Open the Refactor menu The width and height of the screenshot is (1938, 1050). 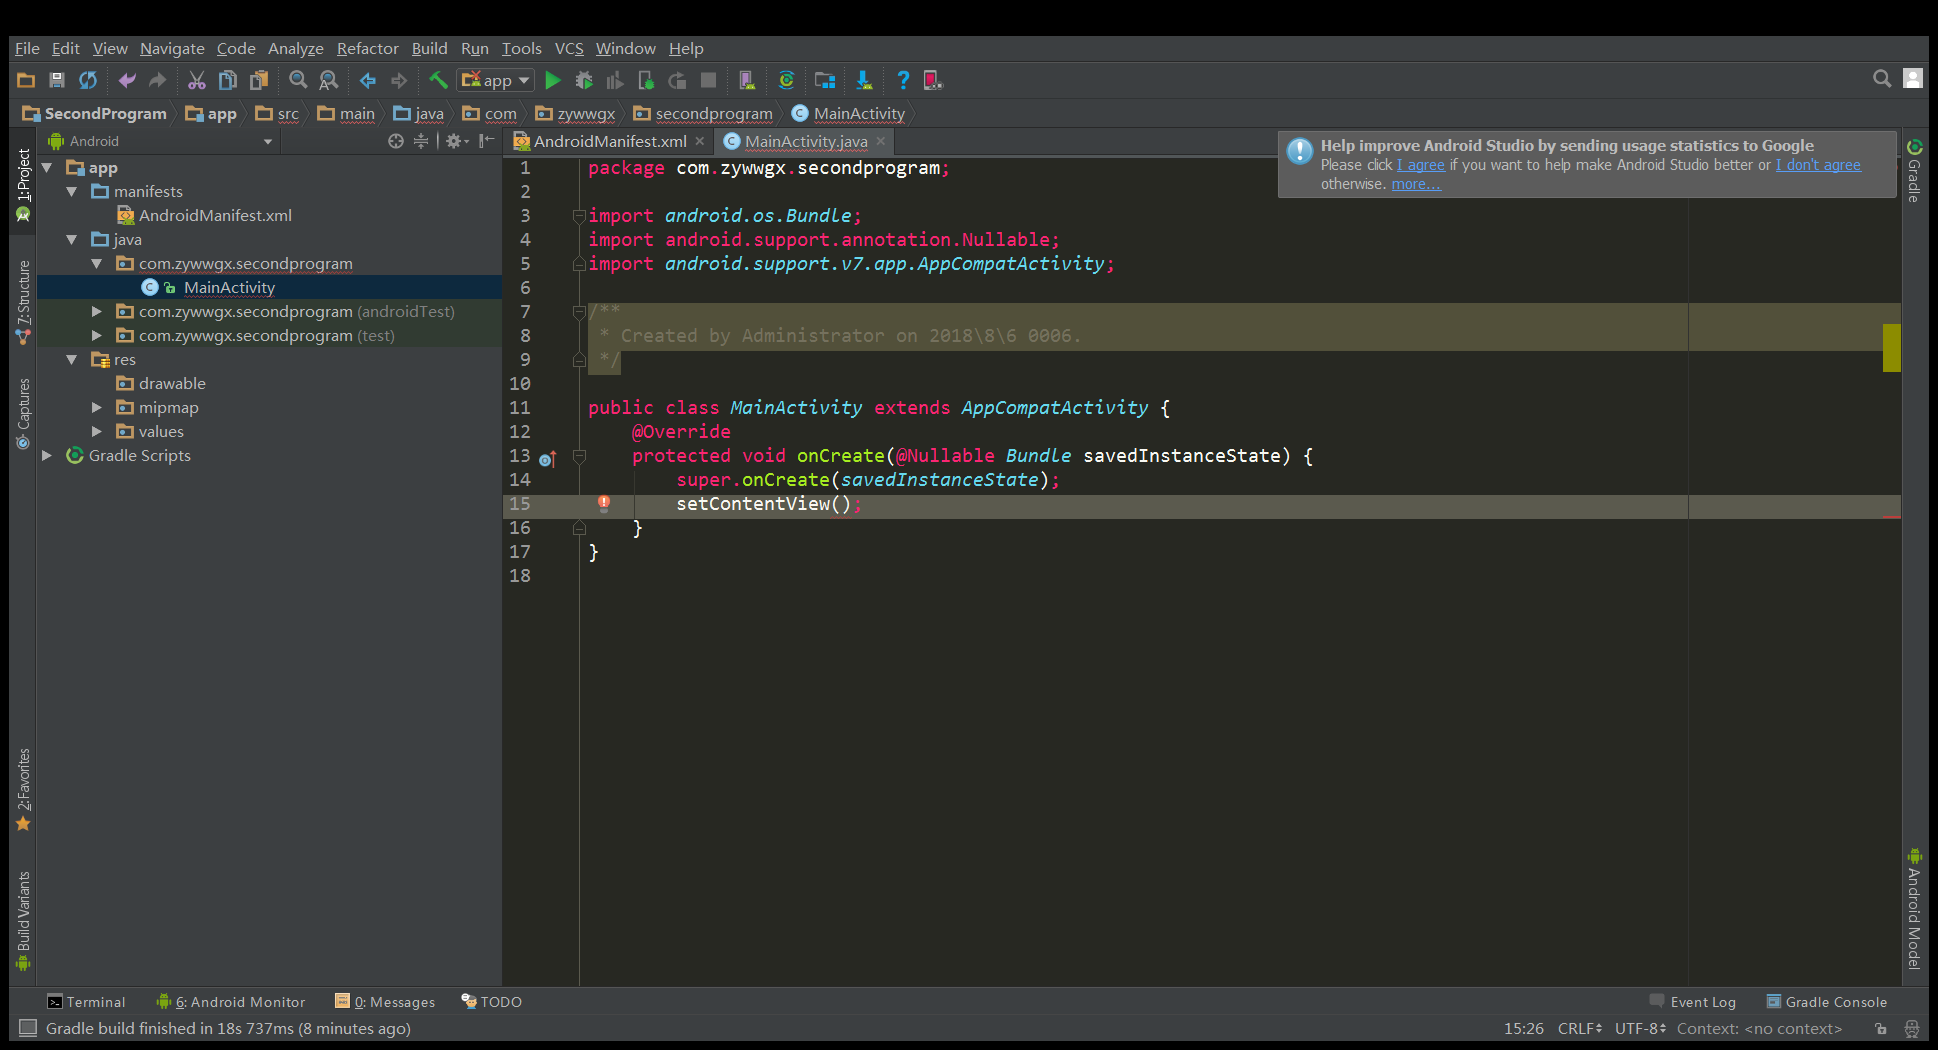(x=367, y=48)
